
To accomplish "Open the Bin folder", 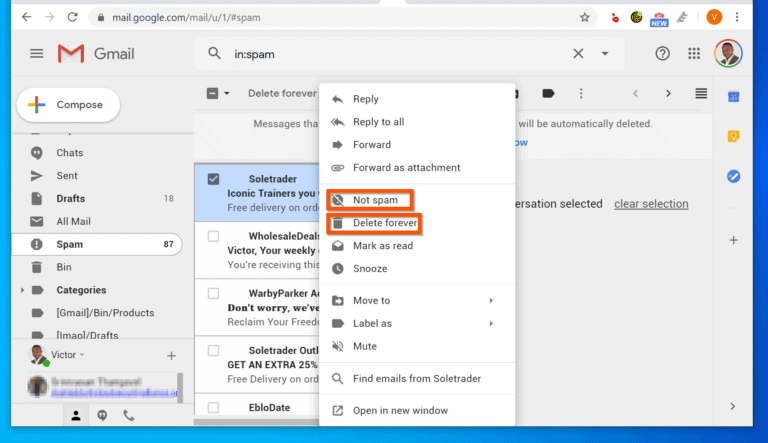I will coord(64,267).
